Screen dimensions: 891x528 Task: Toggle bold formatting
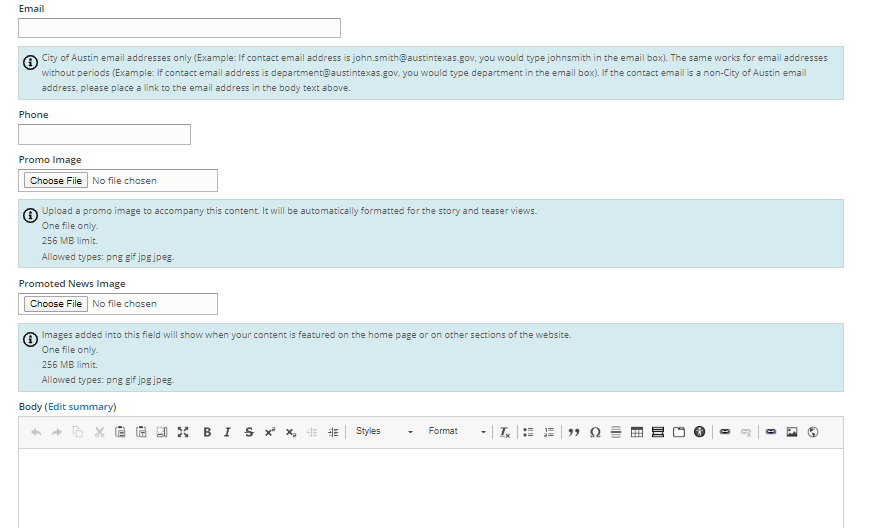(x=207, y=433)
